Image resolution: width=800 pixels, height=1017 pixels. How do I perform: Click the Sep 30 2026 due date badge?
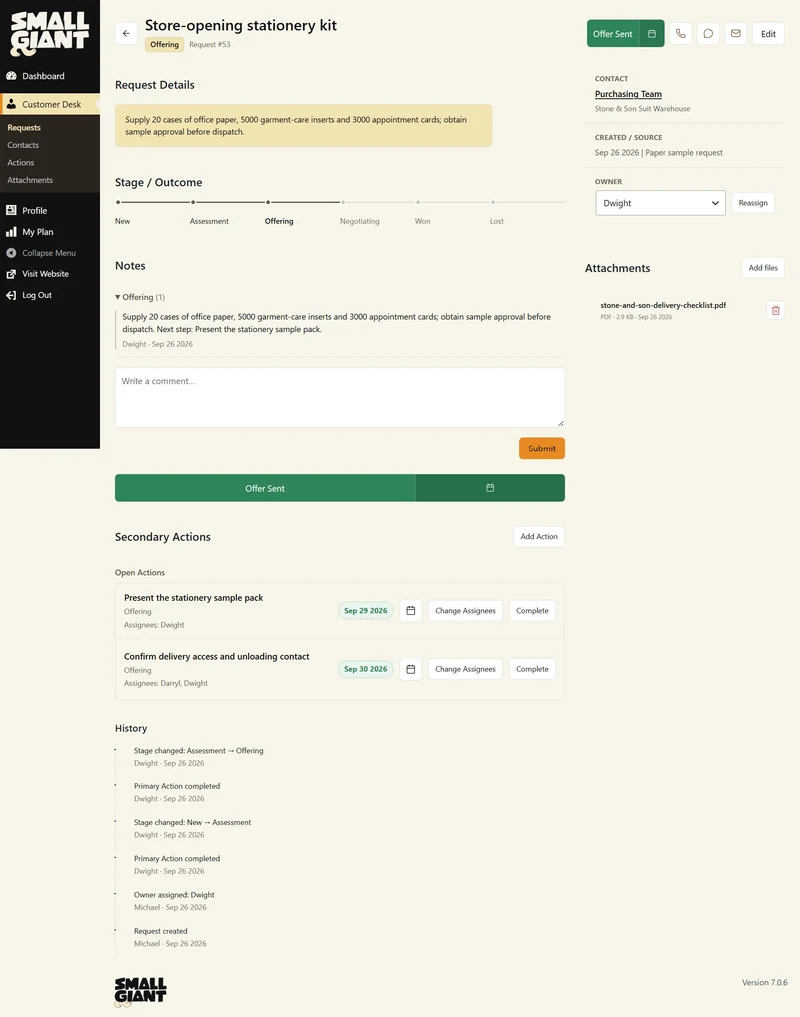click(365, 669)
